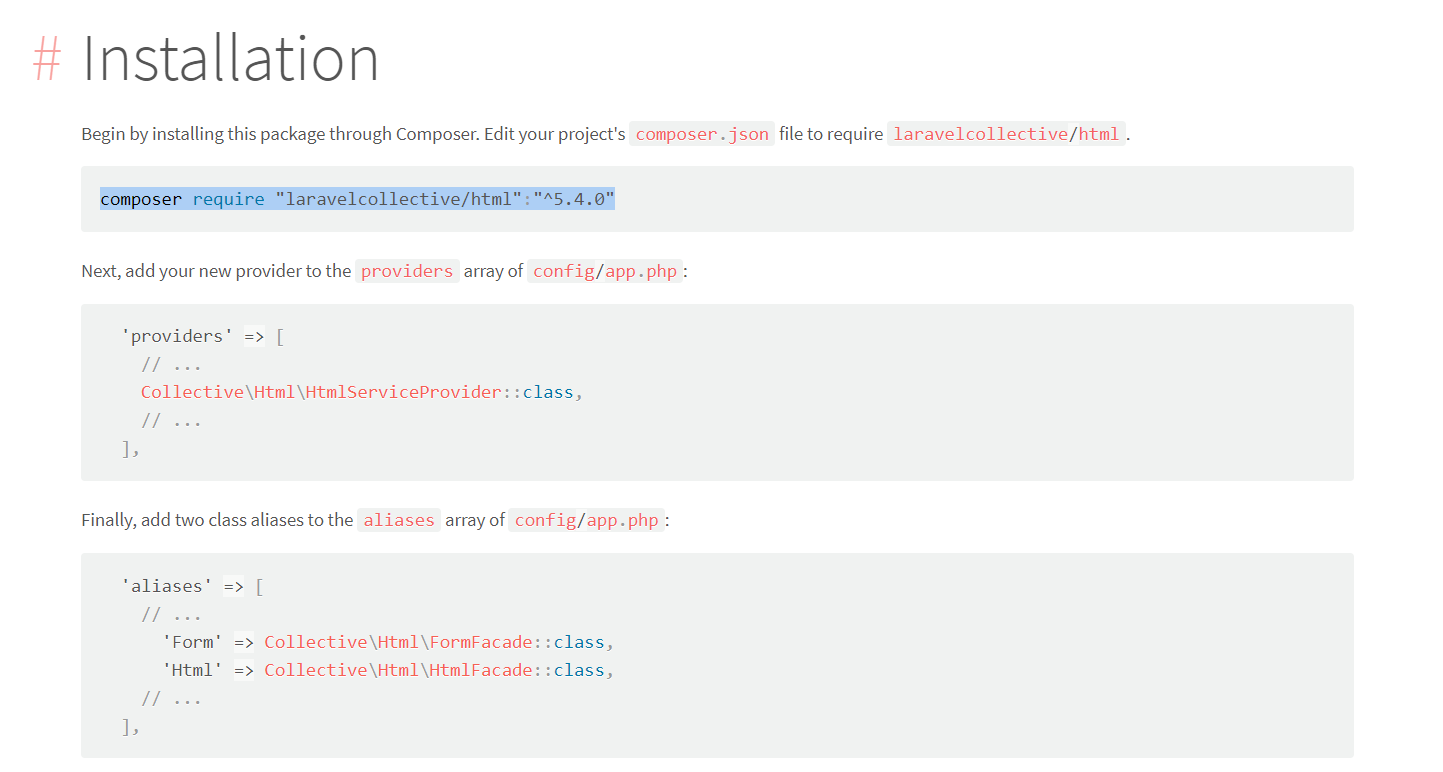
Task: Click the highlighted composer require command
Action: [357, 199]
